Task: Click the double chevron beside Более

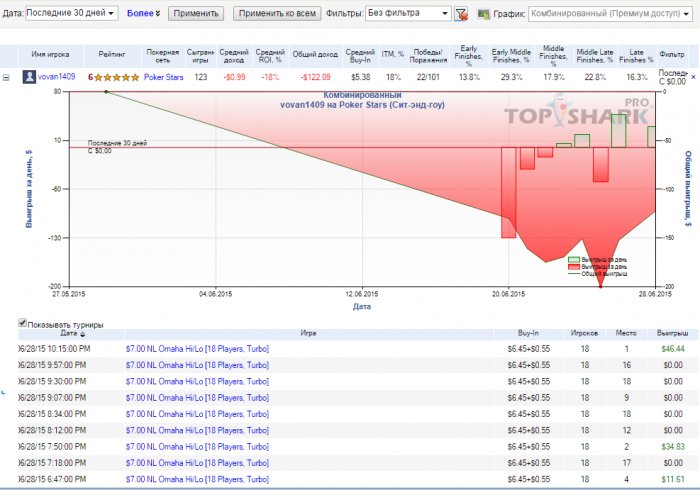Action: [x=157, y=14]
